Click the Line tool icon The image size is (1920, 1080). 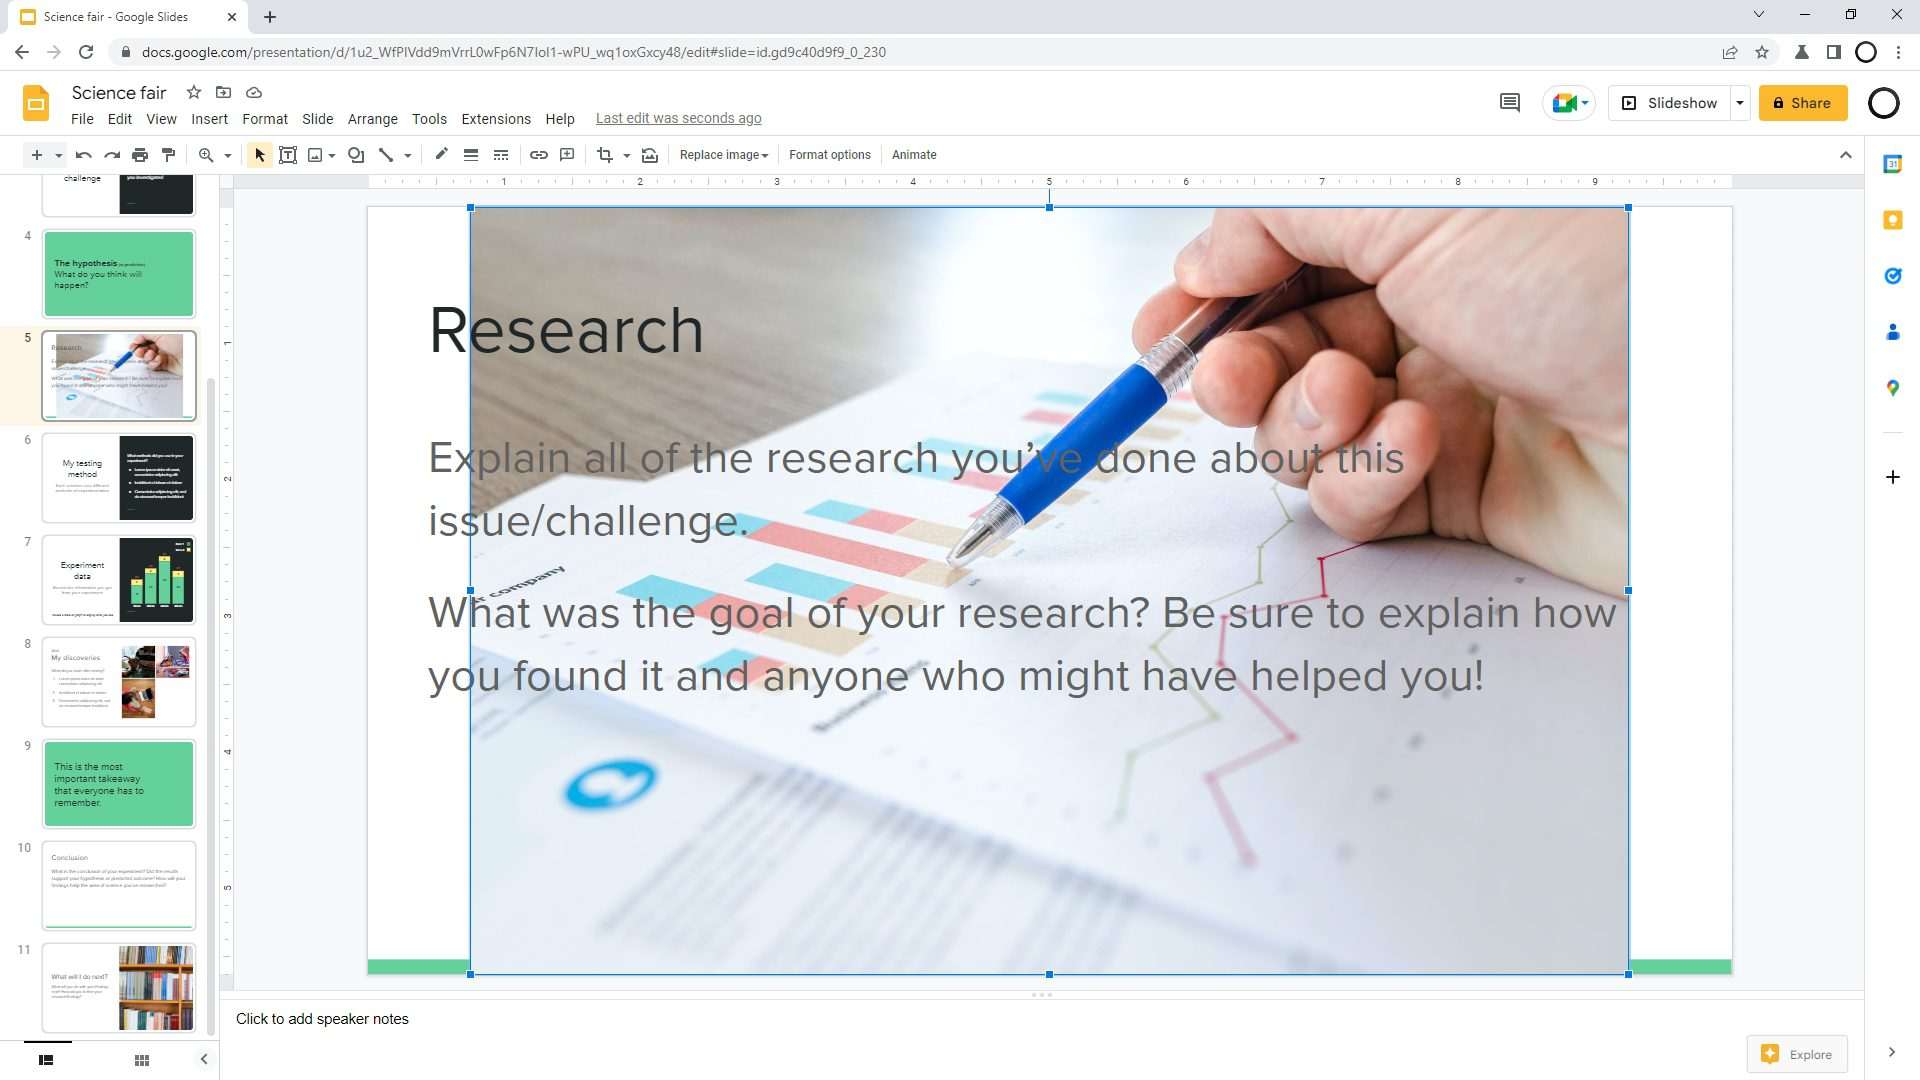tap(388, 154)
